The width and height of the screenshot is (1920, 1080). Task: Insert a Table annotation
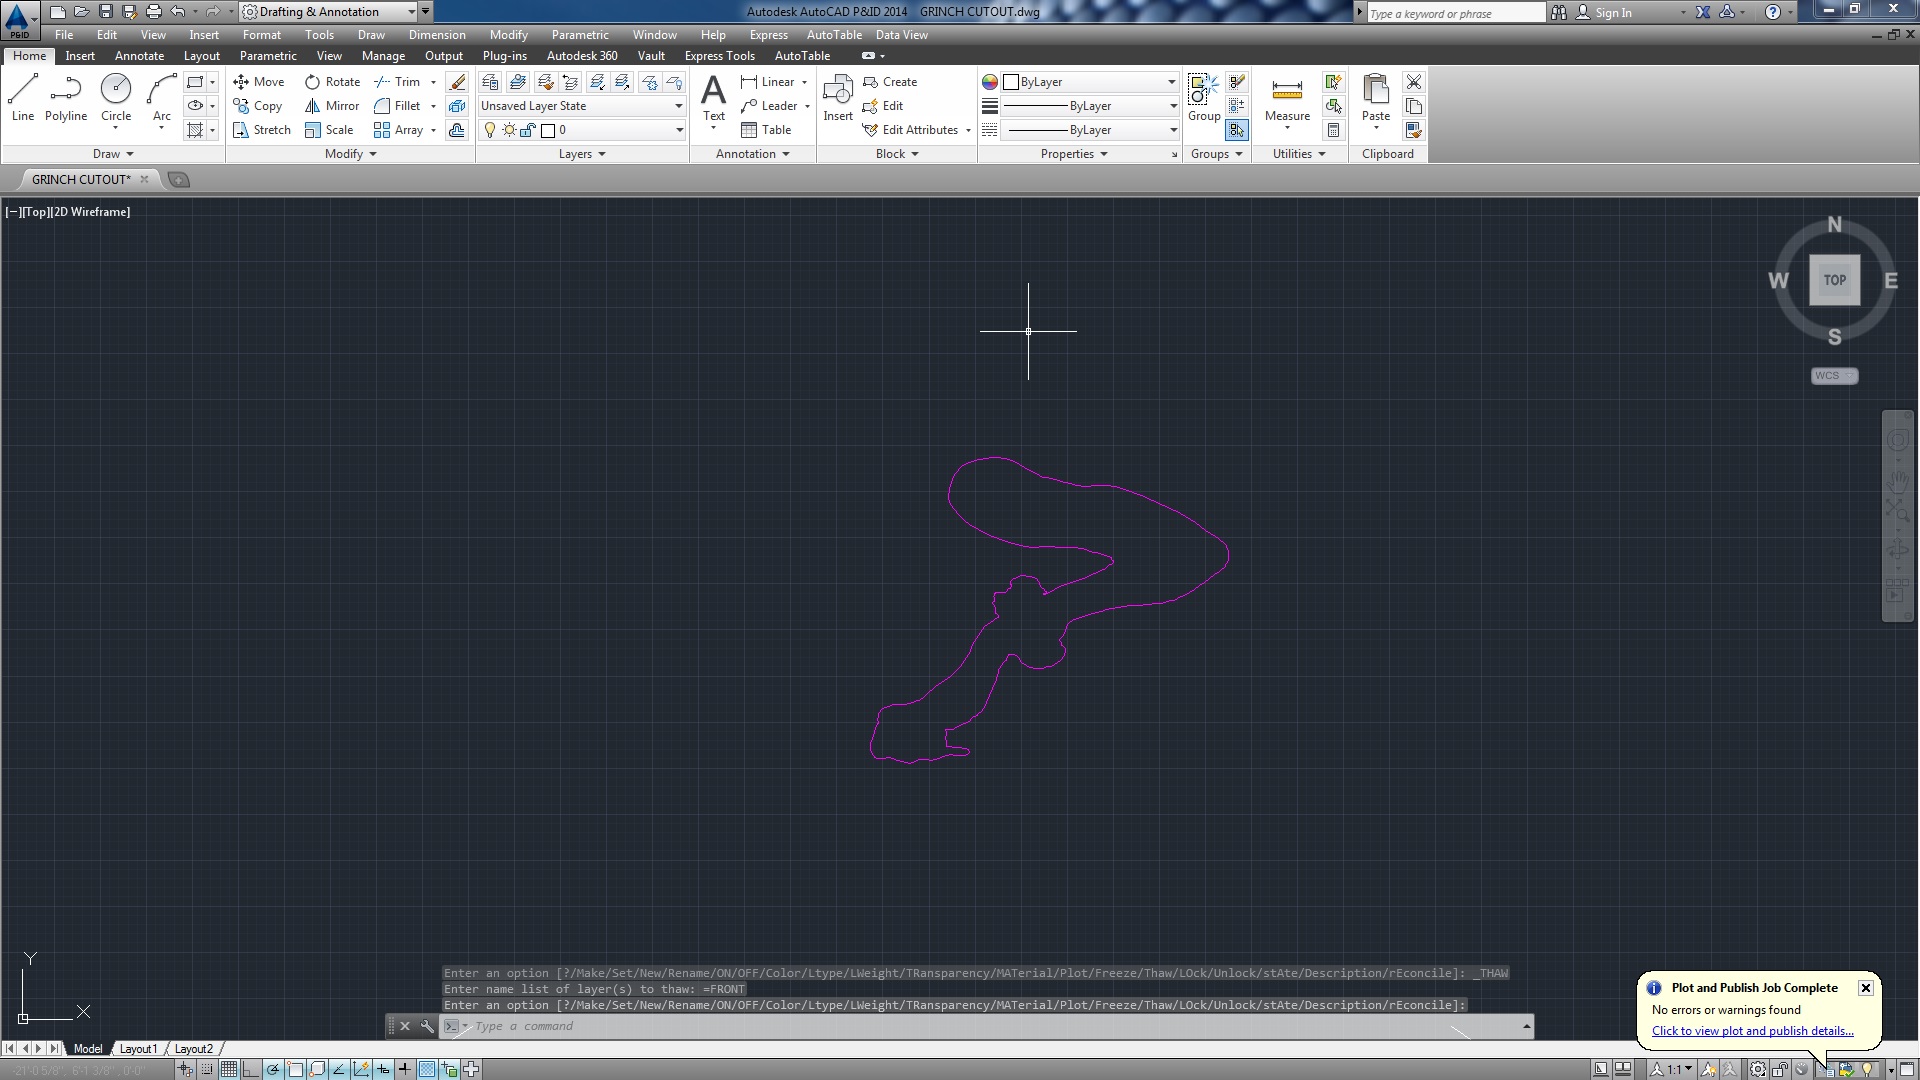[x=766, y=130]
